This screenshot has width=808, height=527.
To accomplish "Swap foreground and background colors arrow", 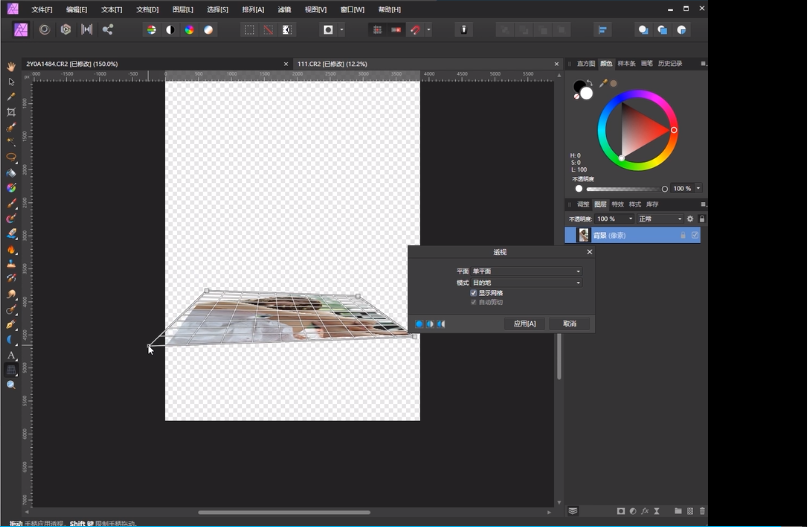I will tap(590, 83).
